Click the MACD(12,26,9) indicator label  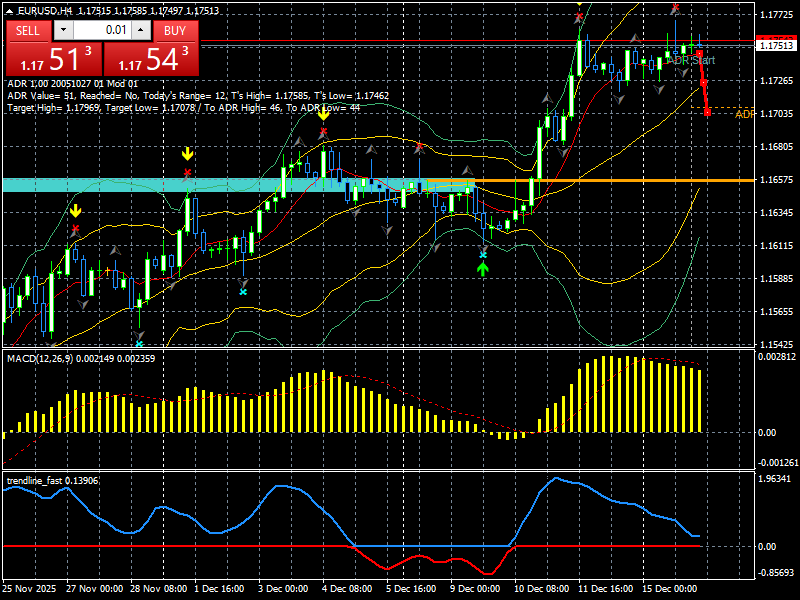[81, 359]
